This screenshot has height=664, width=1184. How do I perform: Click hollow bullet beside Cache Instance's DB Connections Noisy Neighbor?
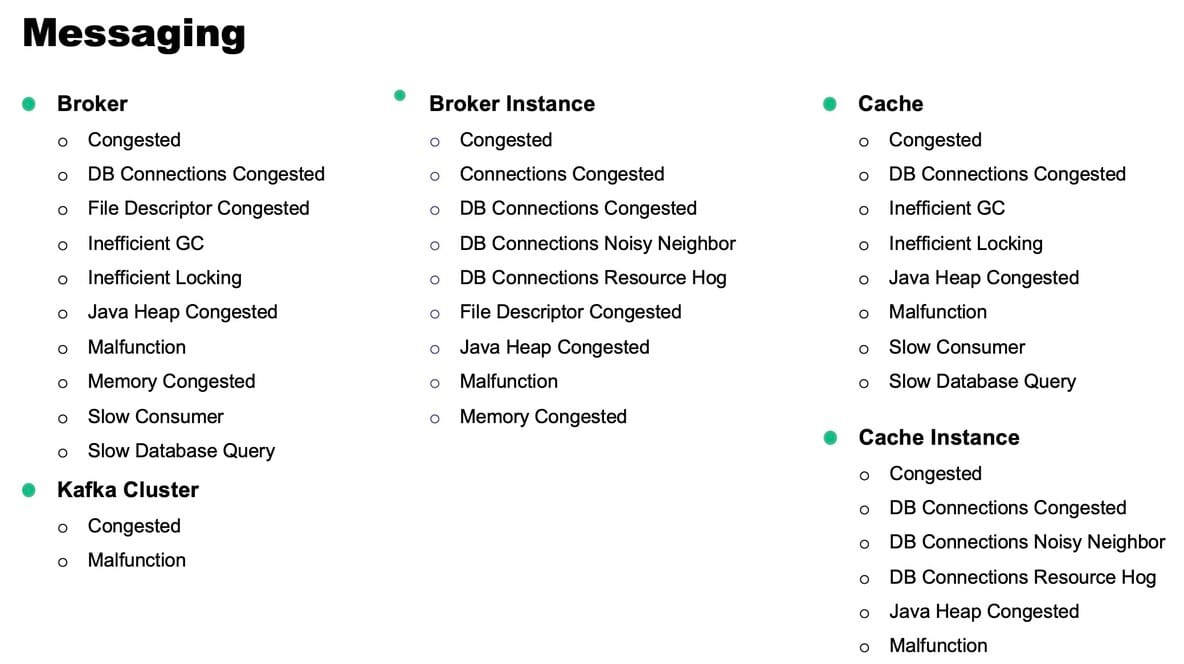click(864, 543)
